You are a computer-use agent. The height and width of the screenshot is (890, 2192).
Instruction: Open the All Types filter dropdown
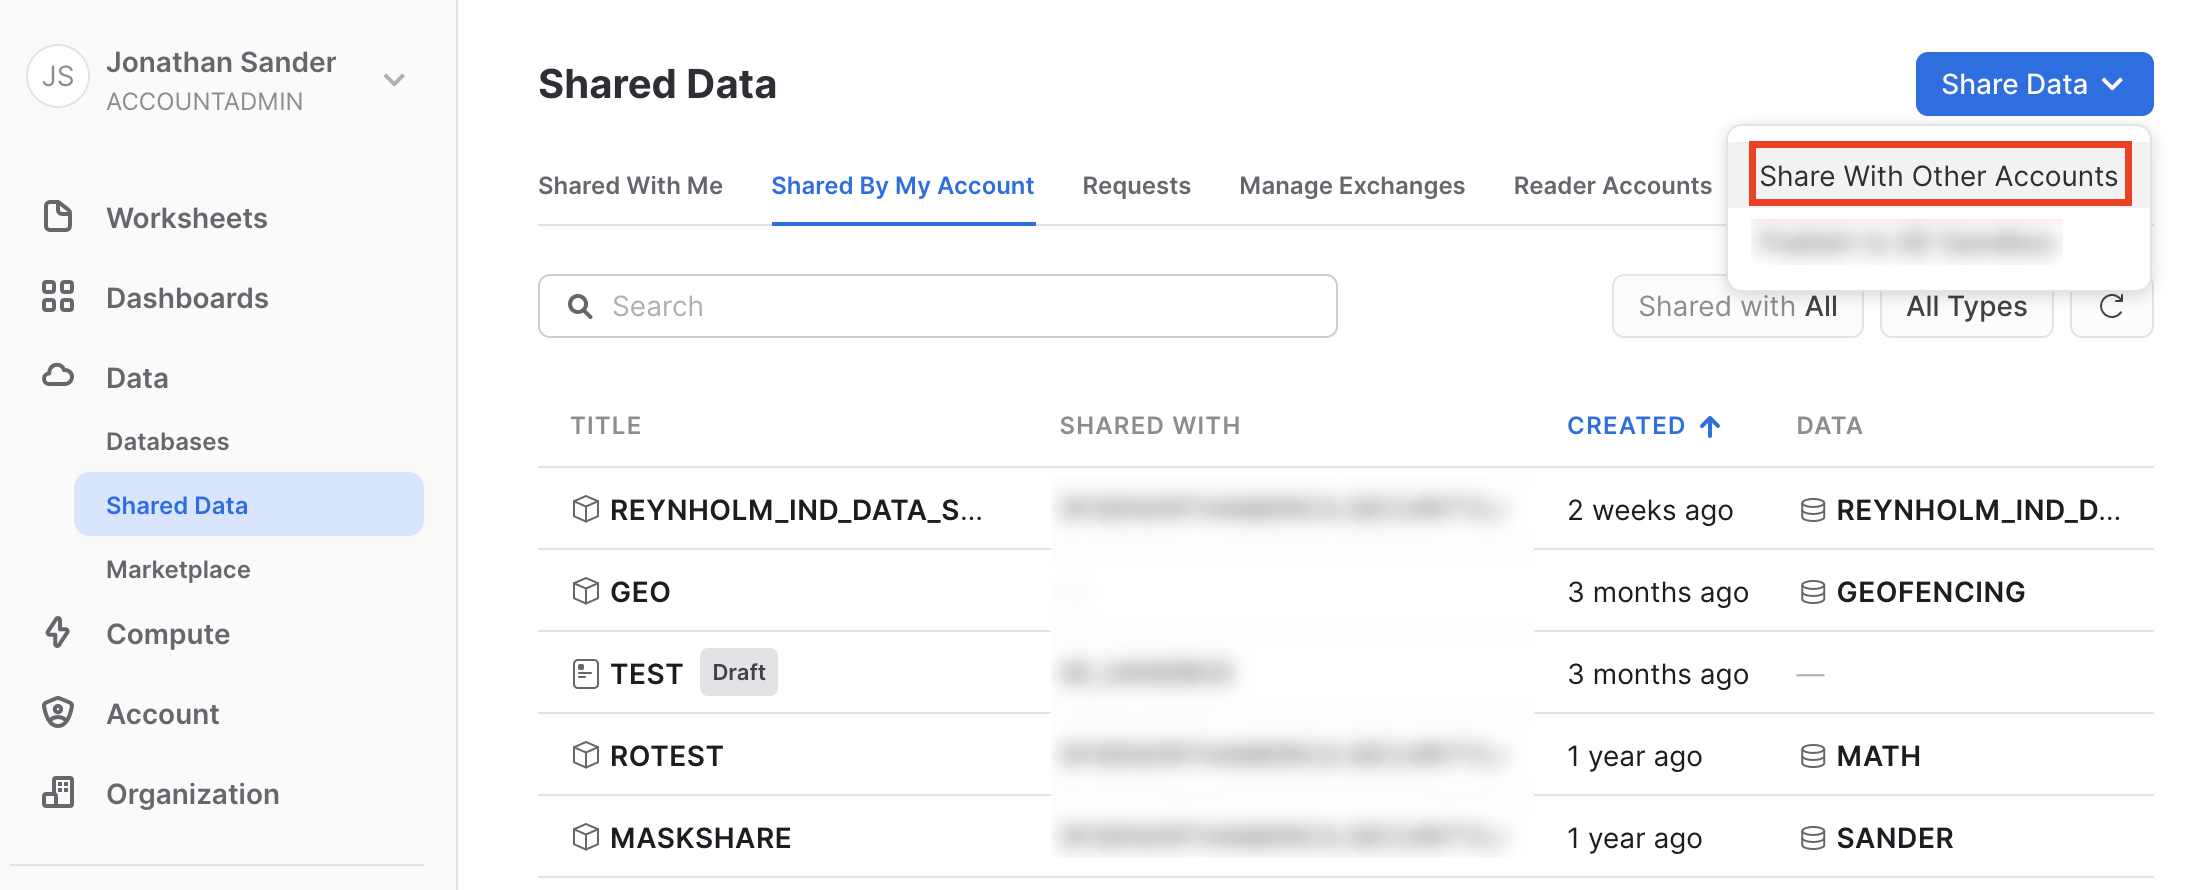click(x=1966, y=306)
